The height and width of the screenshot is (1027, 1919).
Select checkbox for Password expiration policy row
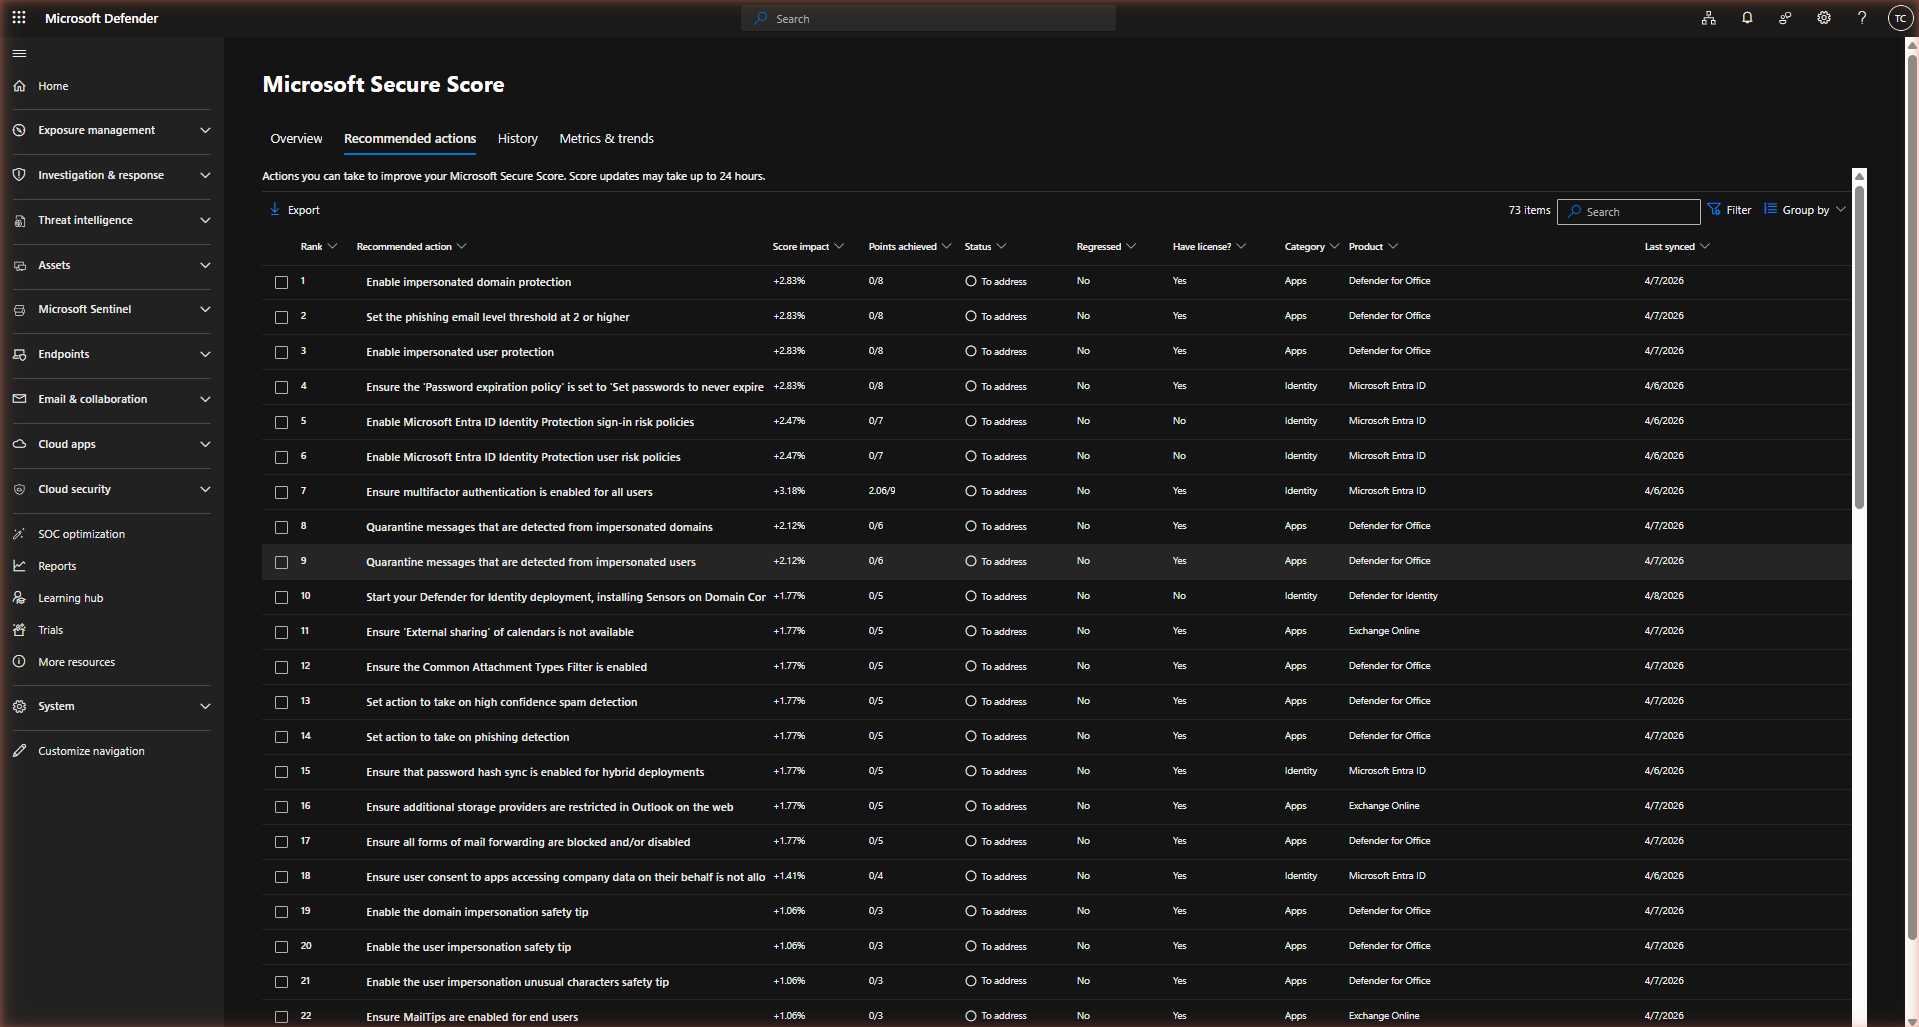(x=282, y=388)
